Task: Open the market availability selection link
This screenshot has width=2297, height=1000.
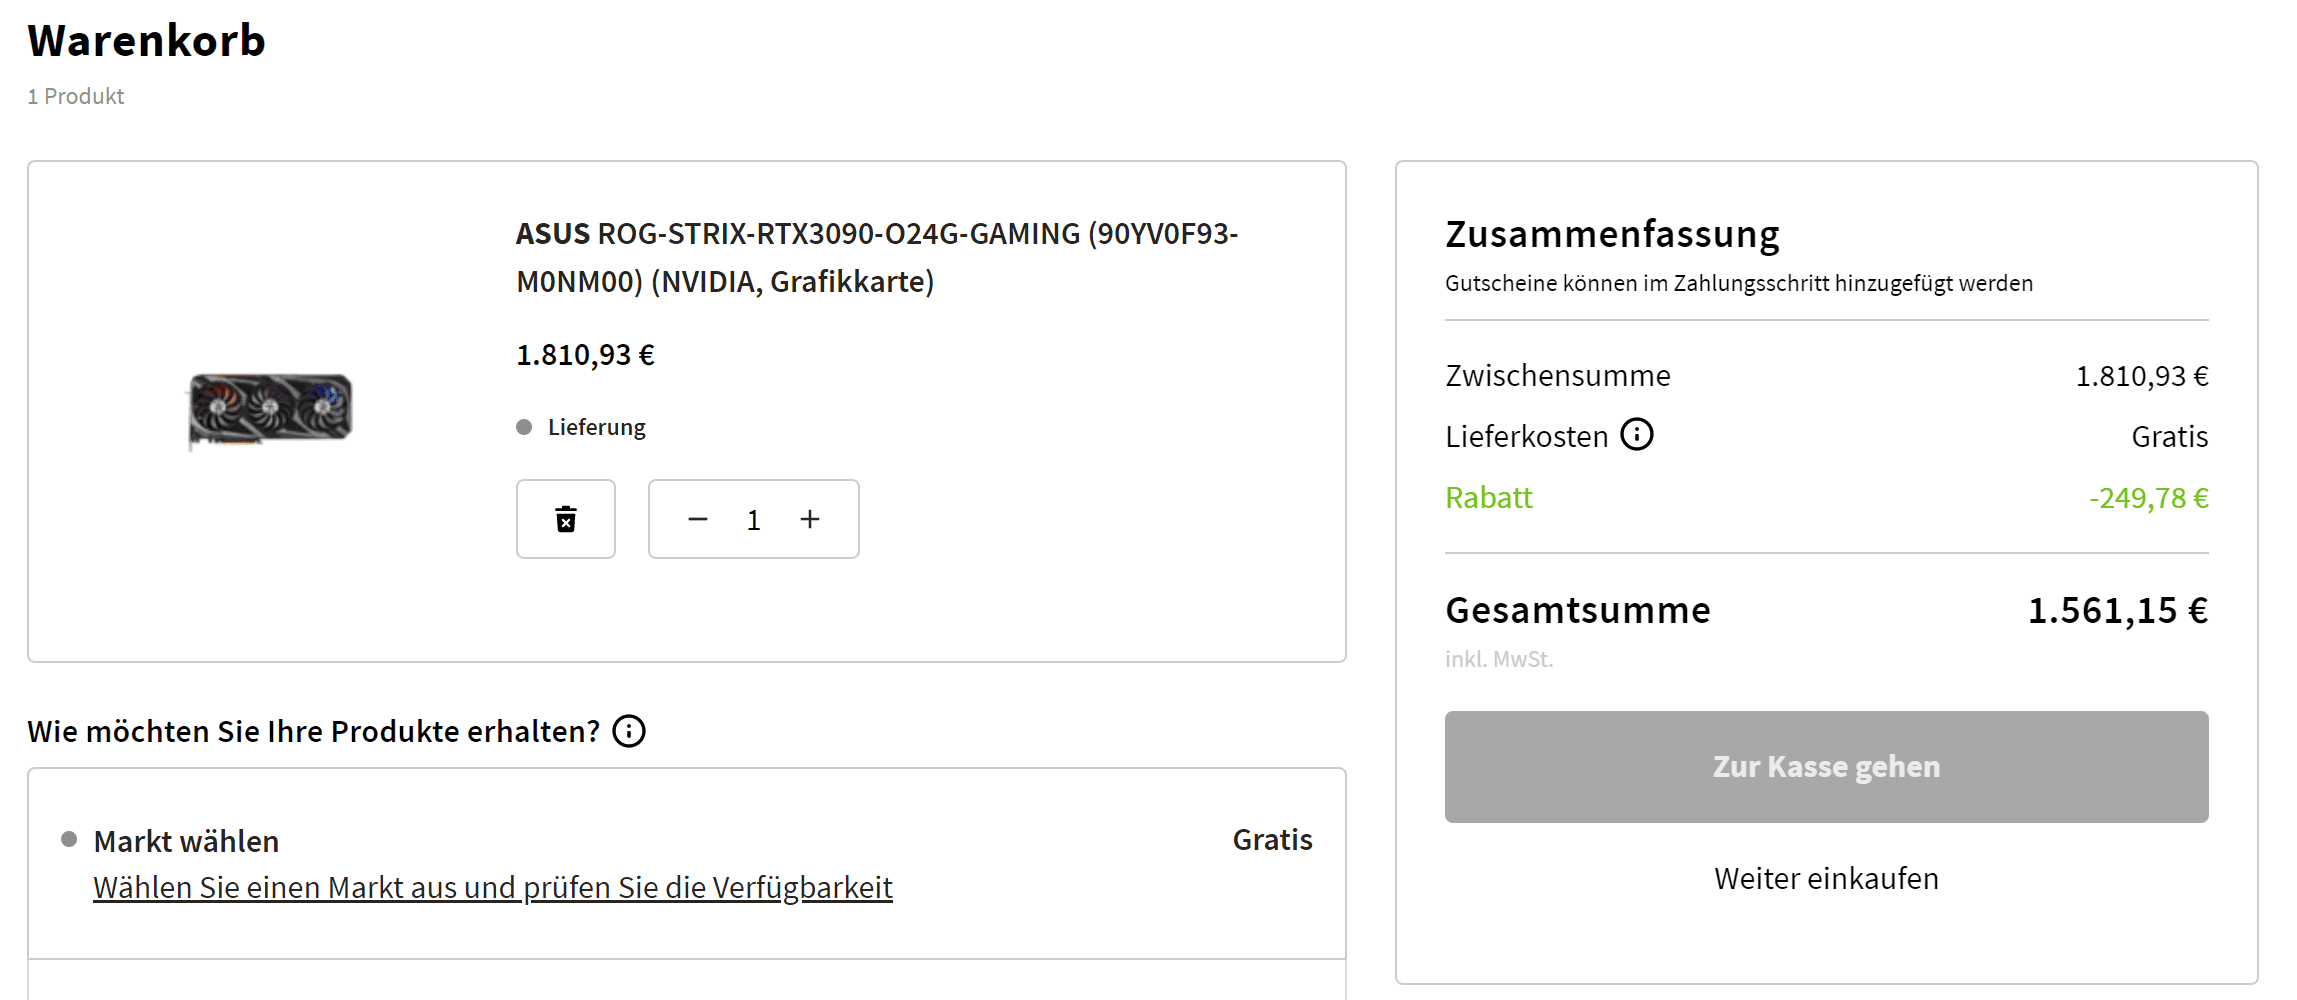Action: click(x=492, y=887)
